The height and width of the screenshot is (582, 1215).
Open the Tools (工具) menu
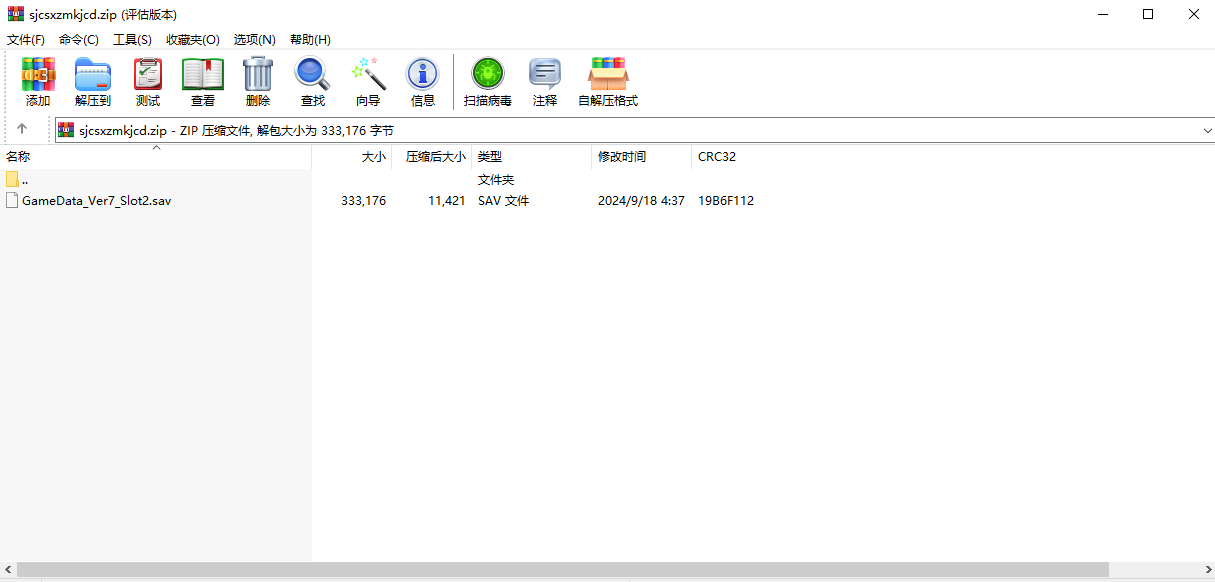(x=132, y=39)
